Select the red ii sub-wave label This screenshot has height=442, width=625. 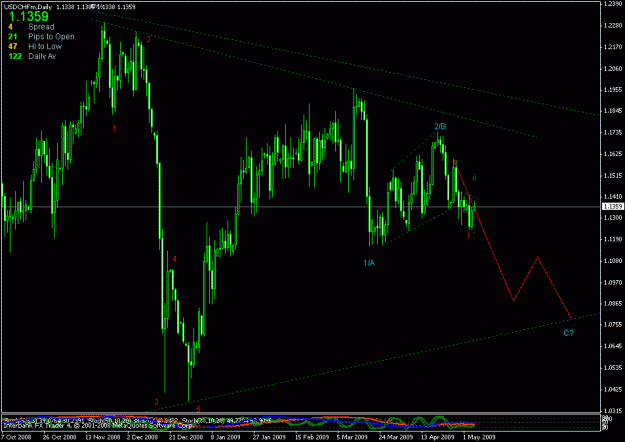(x=474, y=177)
